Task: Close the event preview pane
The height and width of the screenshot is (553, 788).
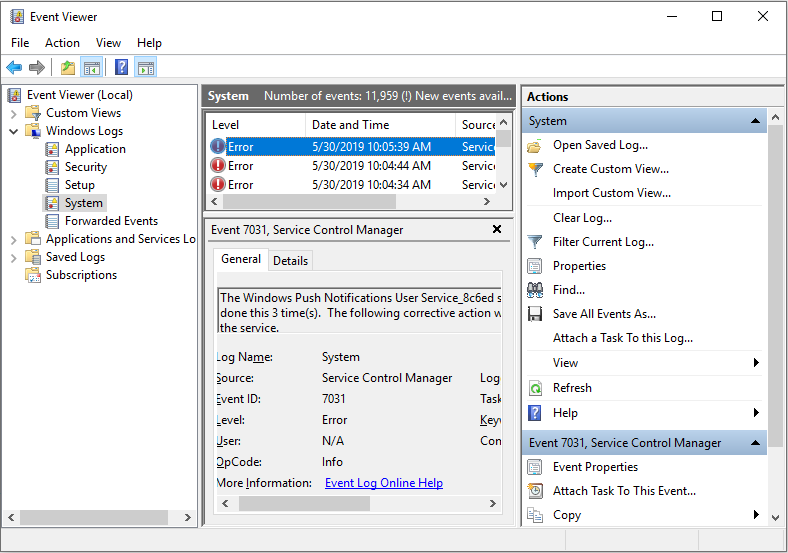Action: click(x=497, y=229)
